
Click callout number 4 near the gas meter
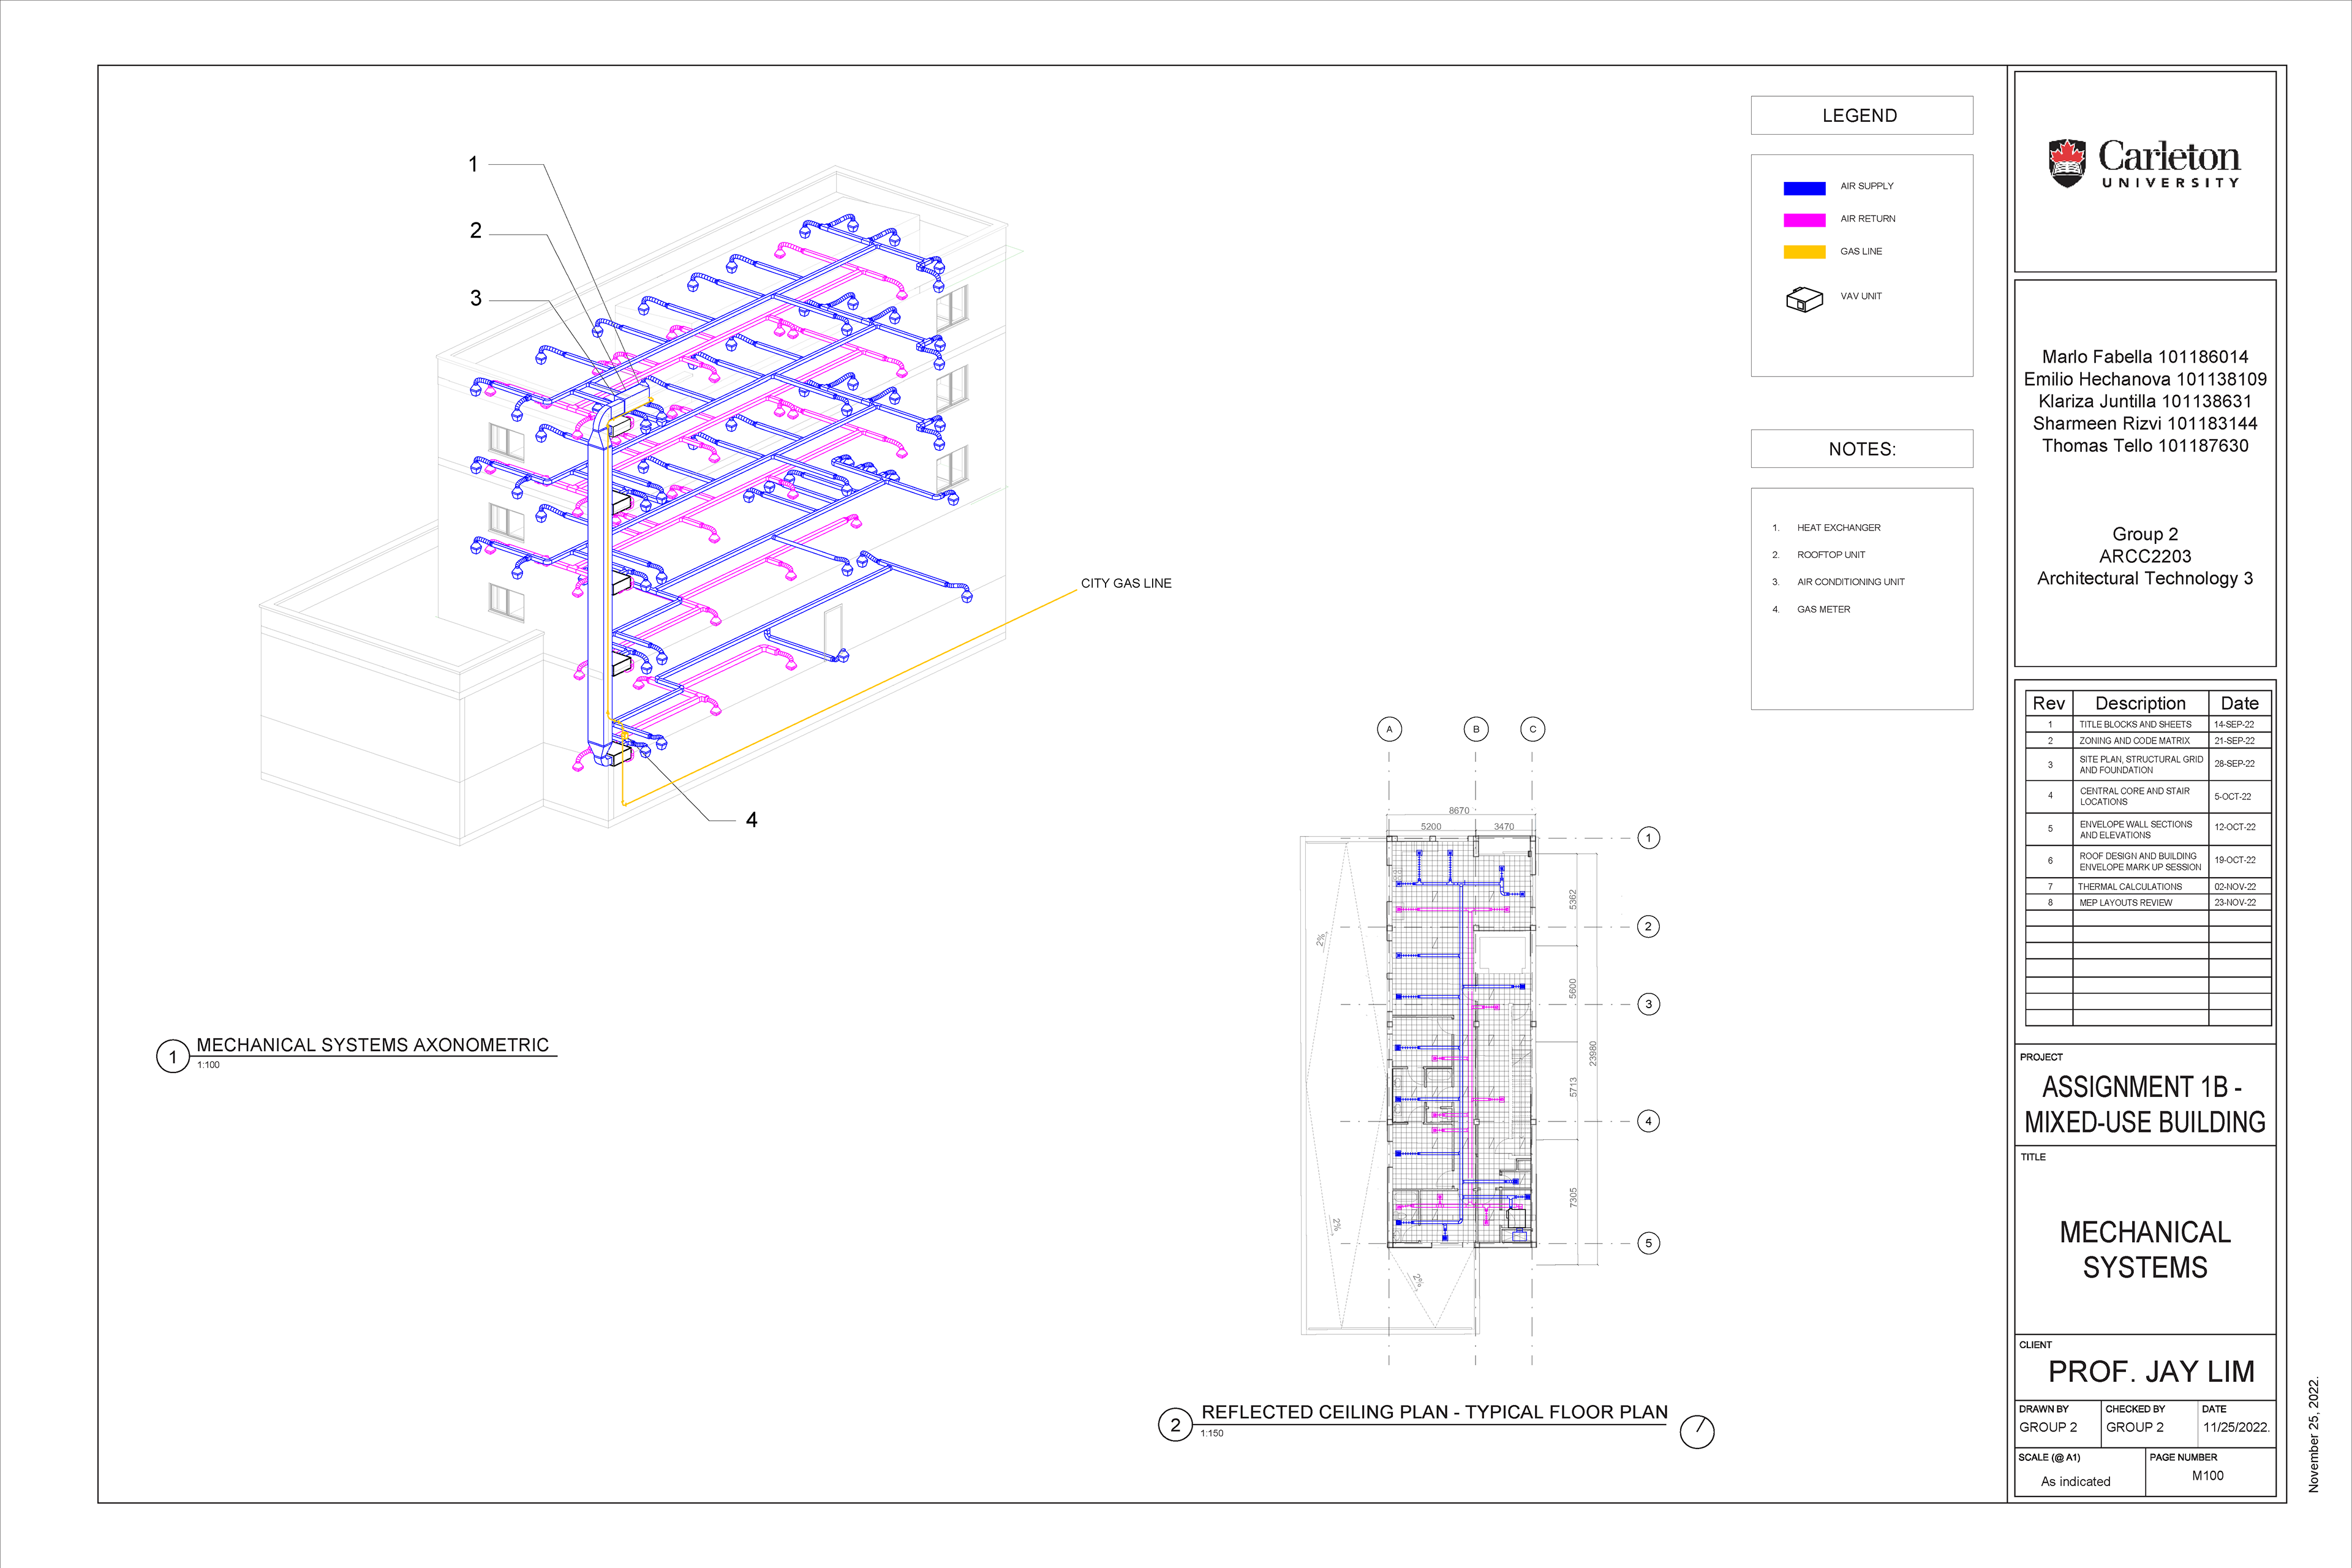point(751,820)
